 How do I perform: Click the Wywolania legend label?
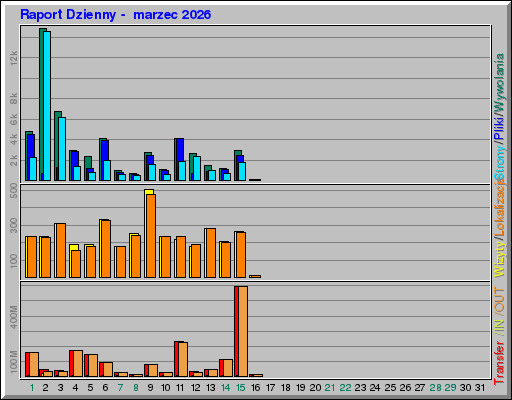tap(499, 82)
